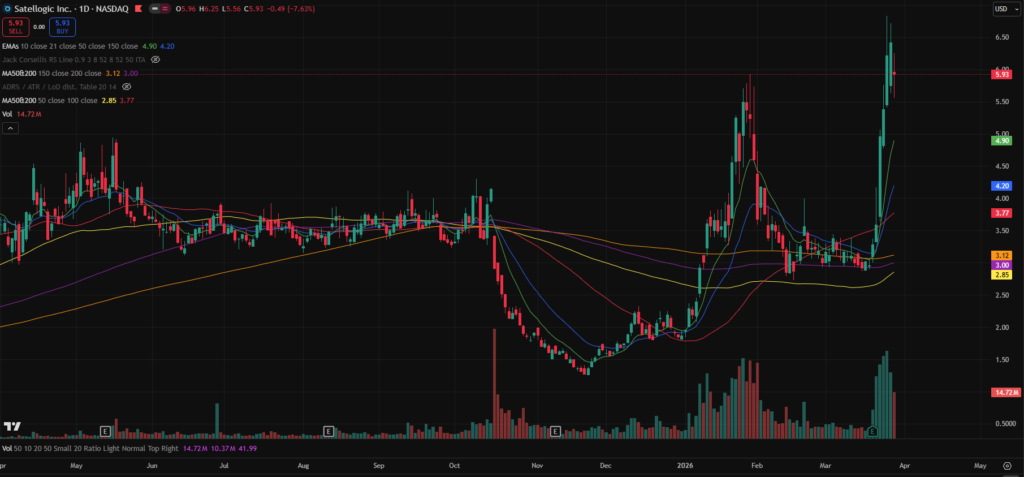This screenshot has width=1024, height=477.
Task: Click the Satellogic symbol logo icon
Action: (x=8, y=9)
